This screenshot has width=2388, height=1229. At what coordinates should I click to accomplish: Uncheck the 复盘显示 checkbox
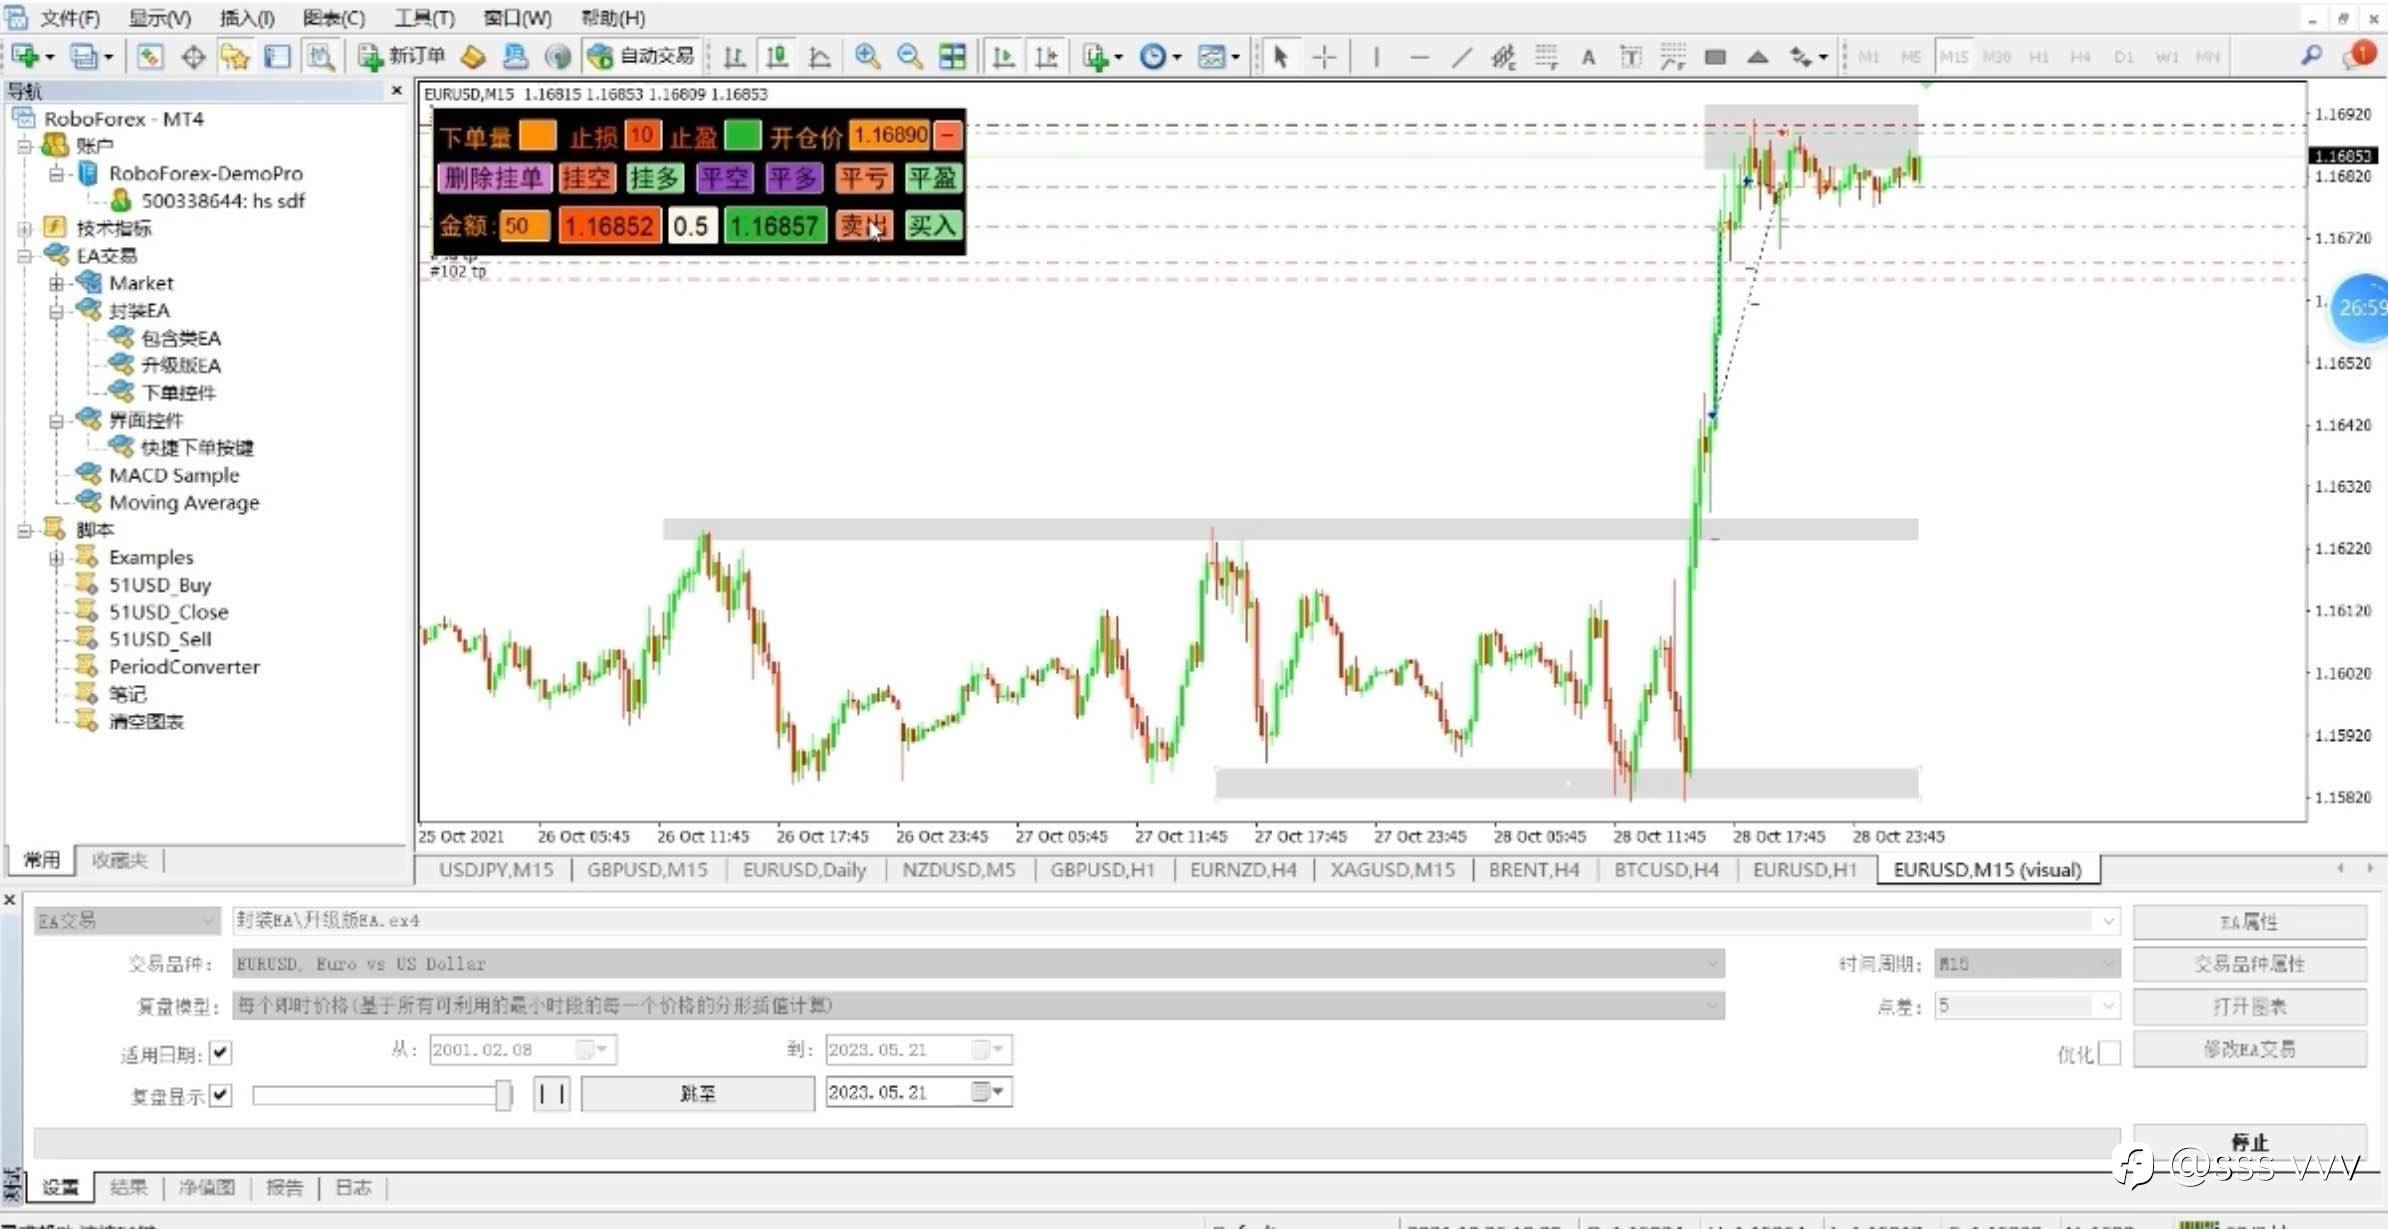pyautogui.click(x=221, y=1095)
